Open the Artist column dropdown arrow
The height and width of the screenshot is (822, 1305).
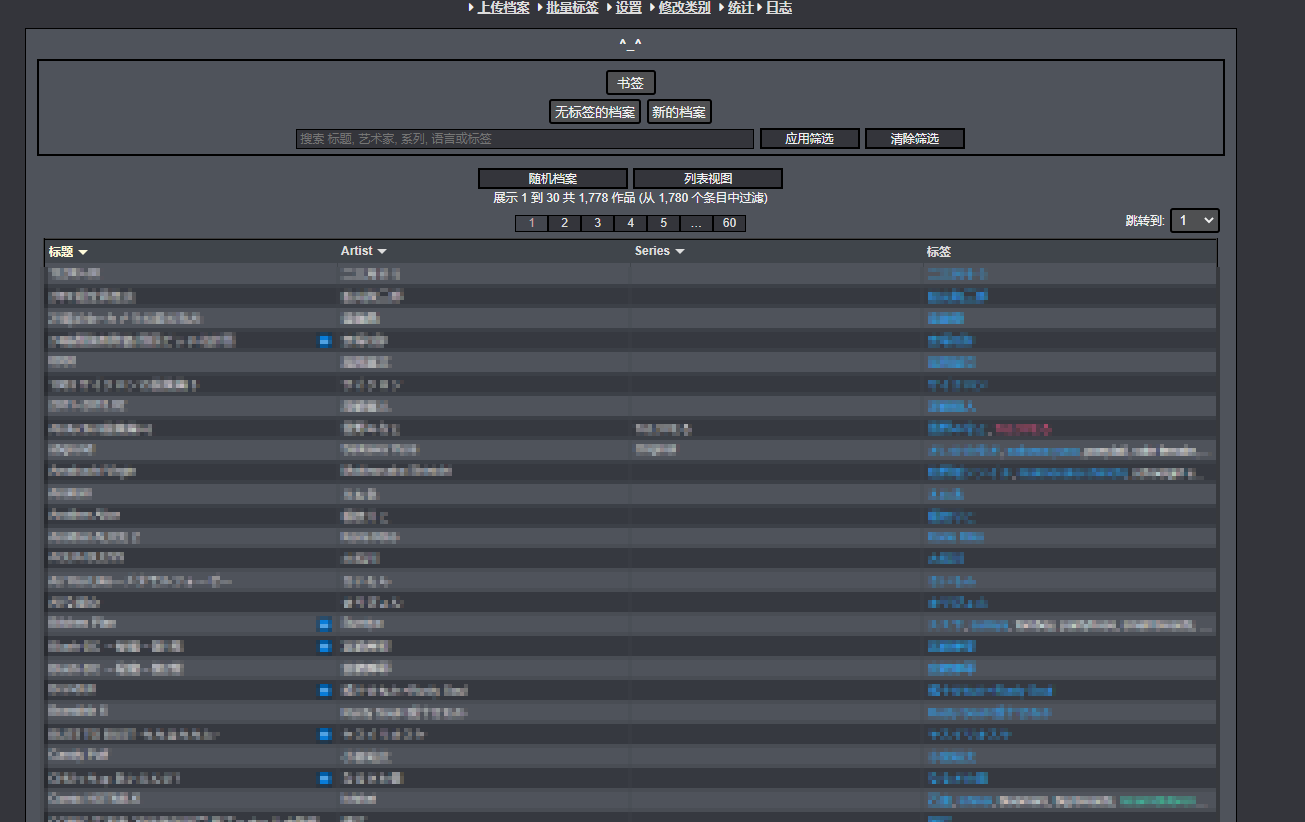(x=382, y=252)
